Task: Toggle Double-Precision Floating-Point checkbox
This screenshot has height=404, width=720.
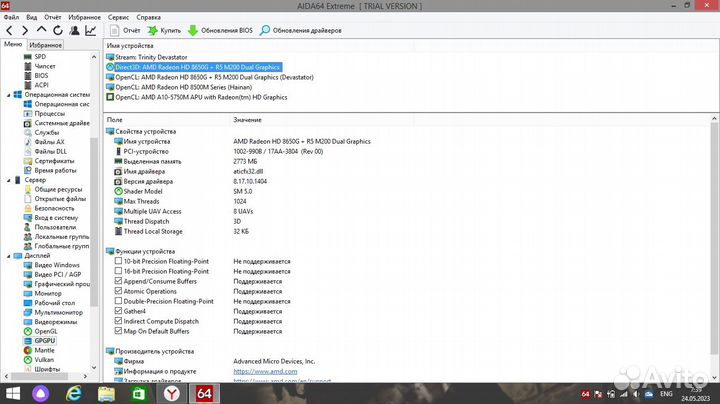Action: pos(118,301)
